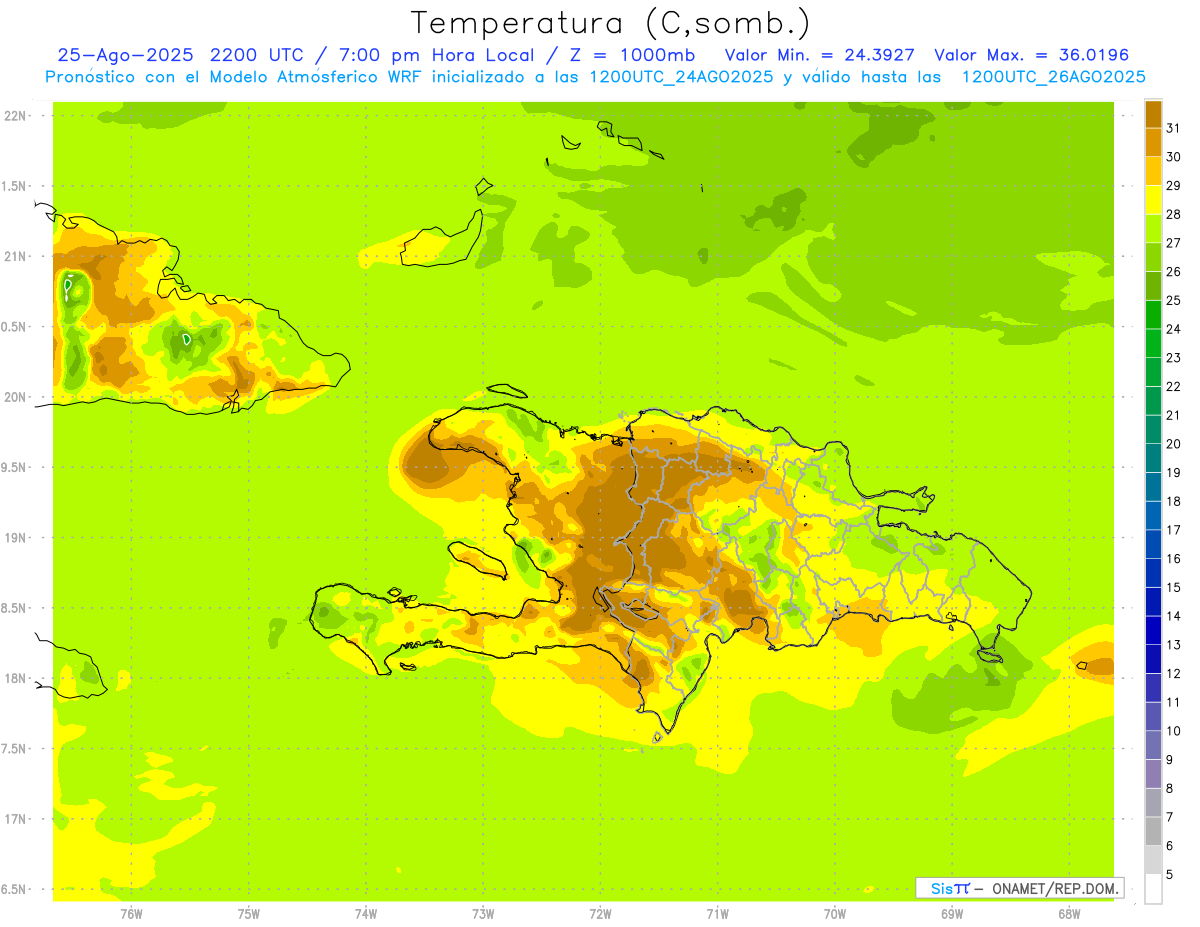Click the orange swatch between 30 and 31
This screenshot has width=1200, height=927.
pyautogui.click(x=1153, y=143)
